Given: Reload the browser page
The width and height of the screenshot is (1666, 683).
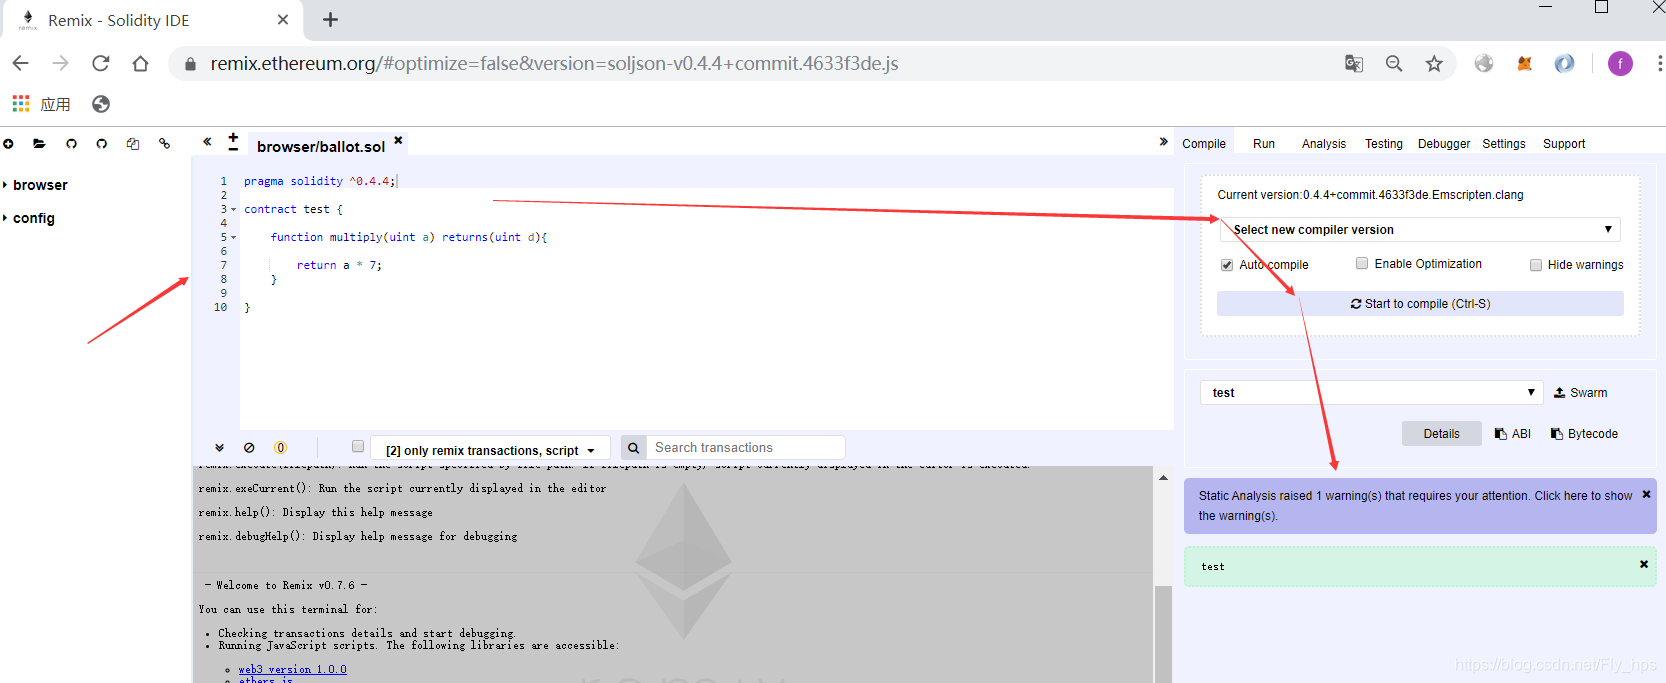Looking at the screenshot, I should [x=100, y=63].
